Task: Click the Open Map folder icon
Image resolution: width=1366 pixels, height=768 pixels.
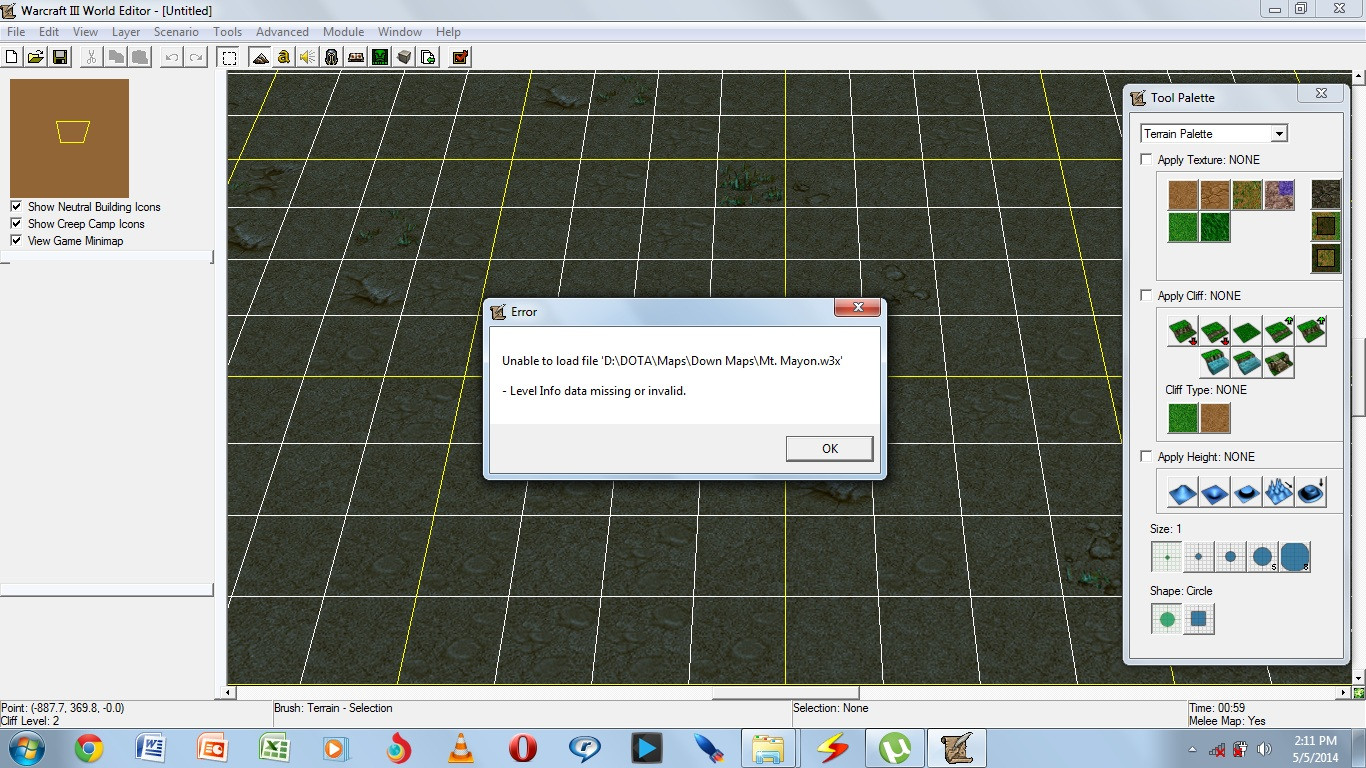Action: click(36, 57)
